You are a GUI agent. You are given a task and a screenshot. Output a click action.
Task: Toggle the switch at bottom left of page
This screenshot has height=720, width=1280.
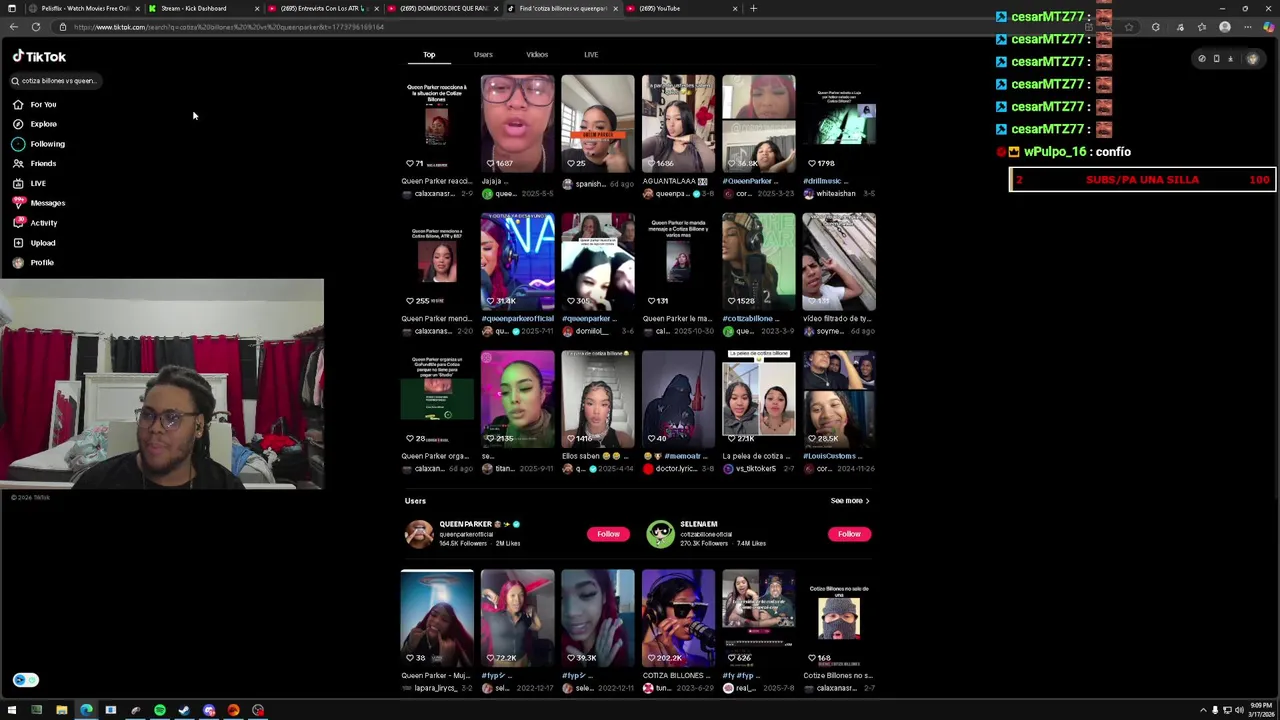pos(26,680)
